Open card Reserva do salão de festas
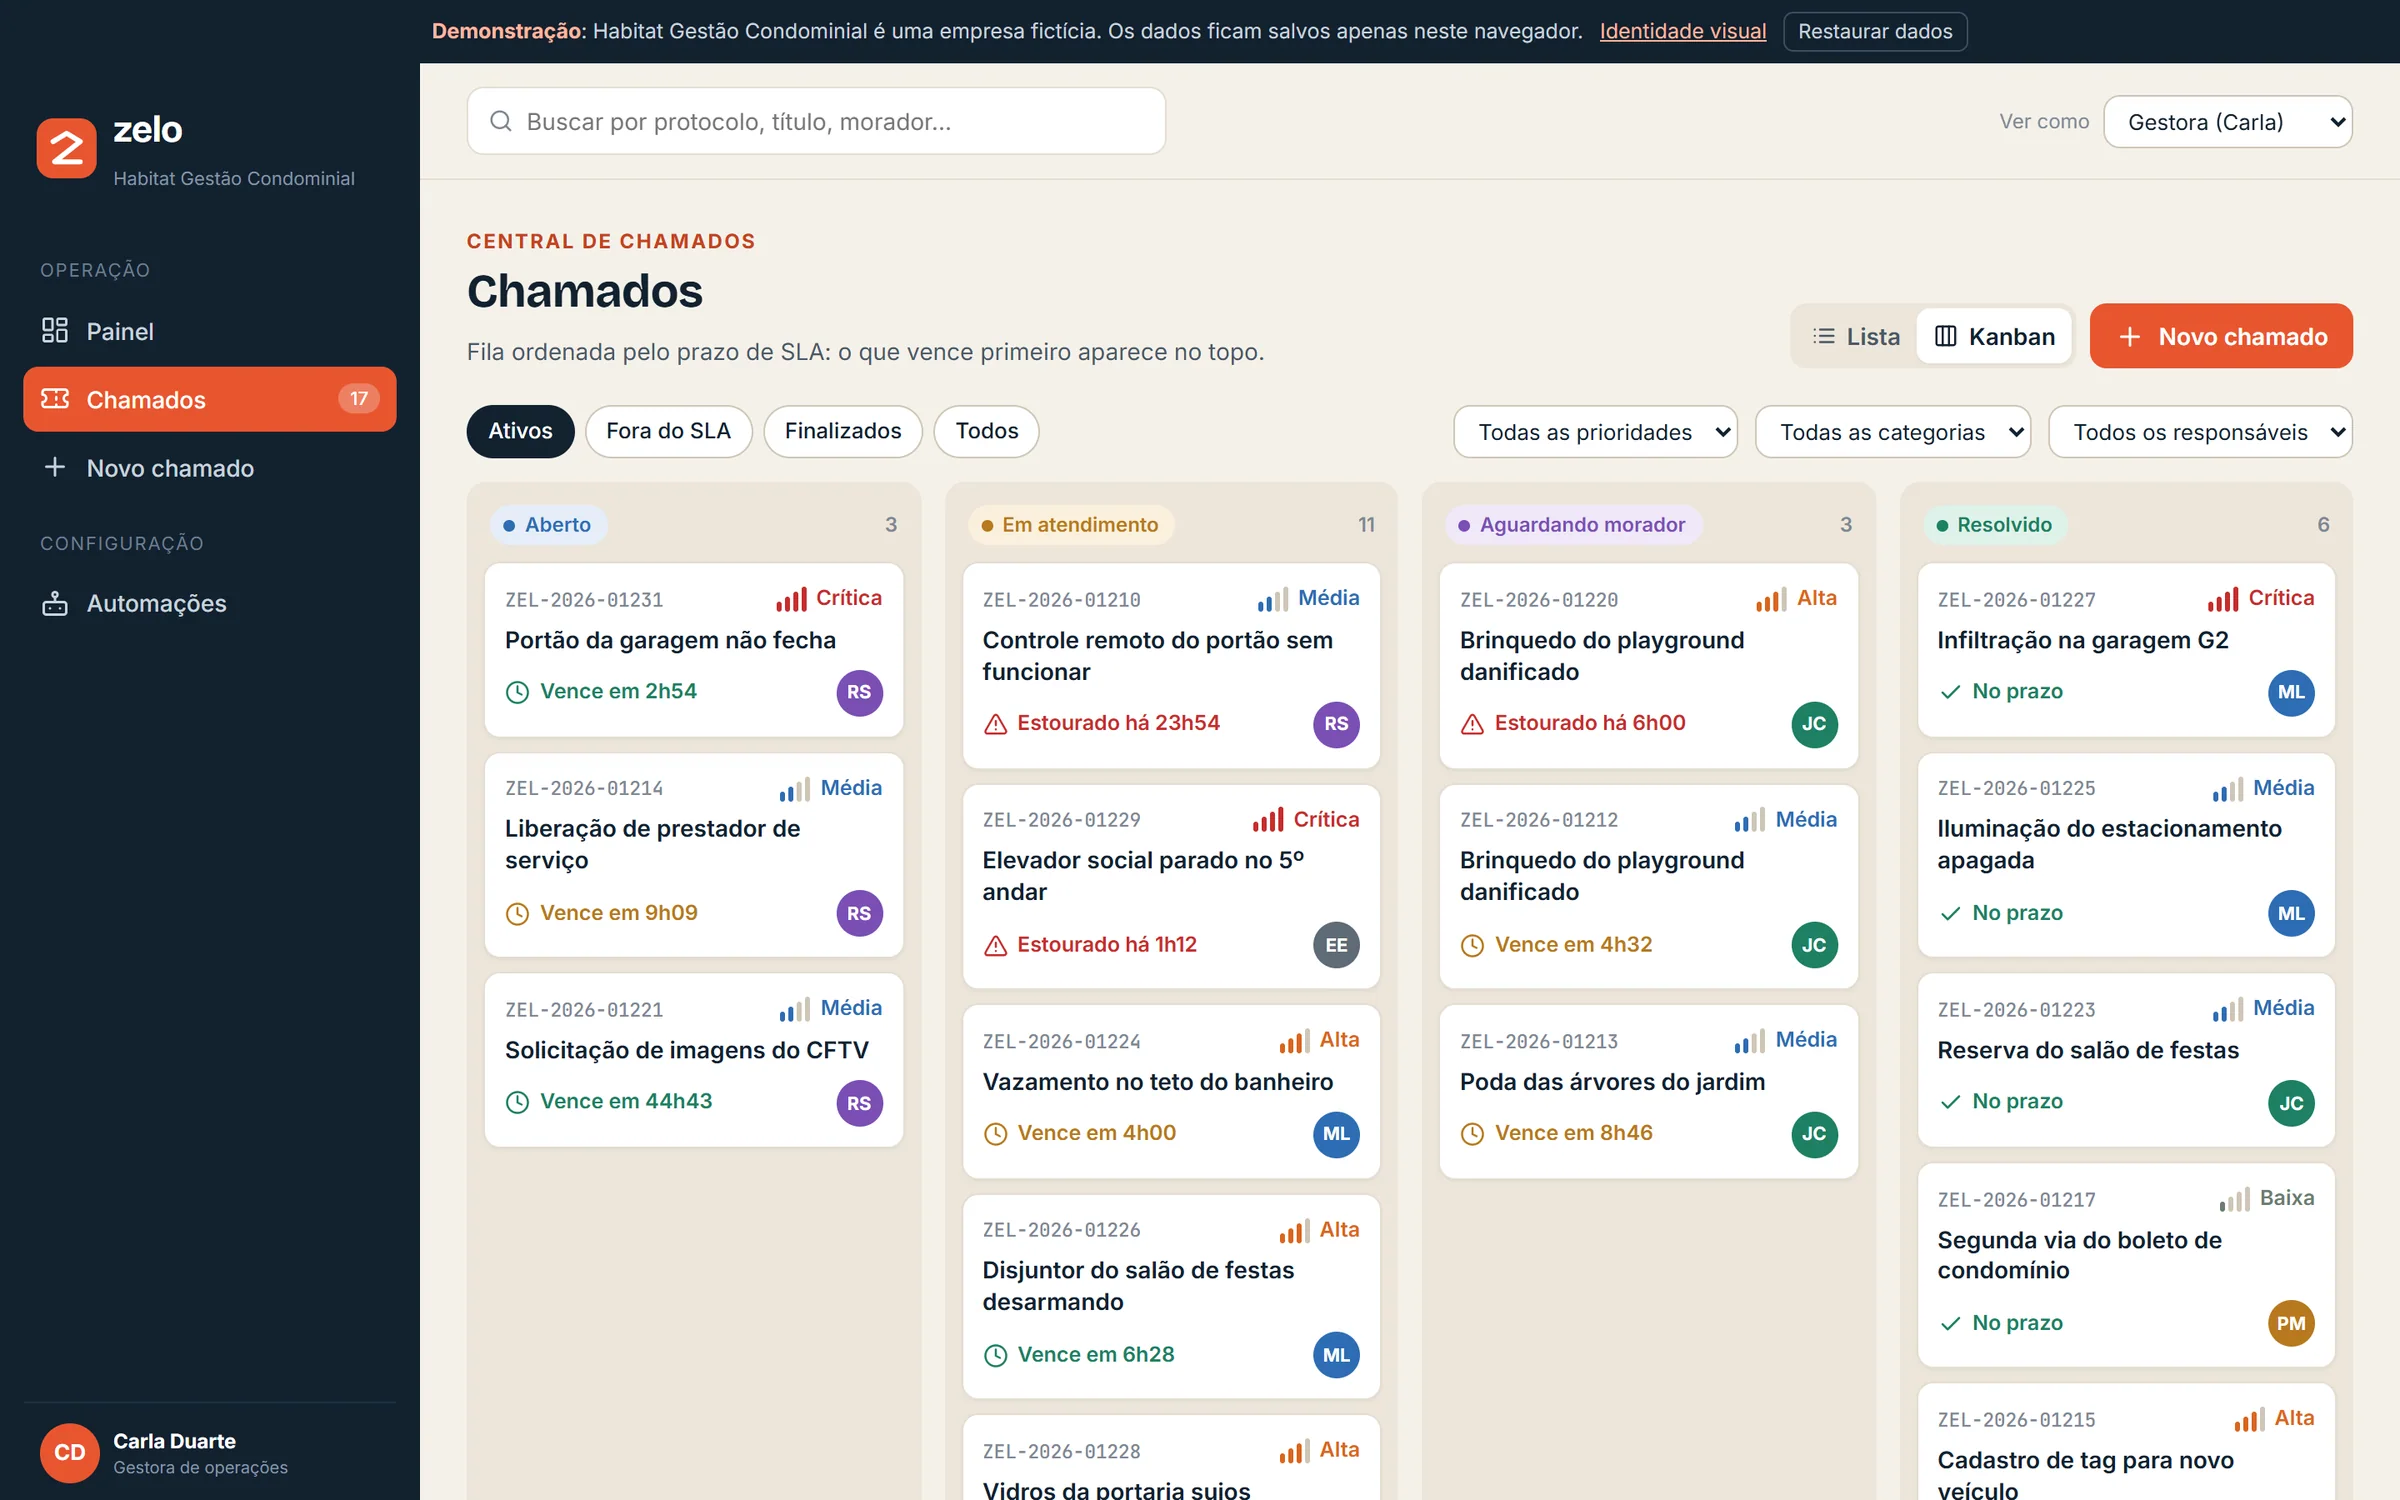 tap(2126, 1060)
